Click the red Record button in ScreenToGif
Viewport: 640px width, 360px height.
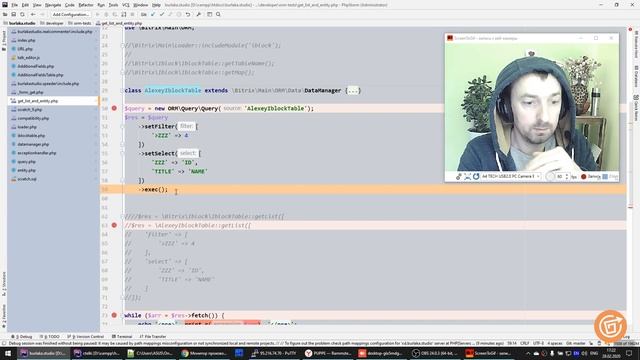click(591, 176)
